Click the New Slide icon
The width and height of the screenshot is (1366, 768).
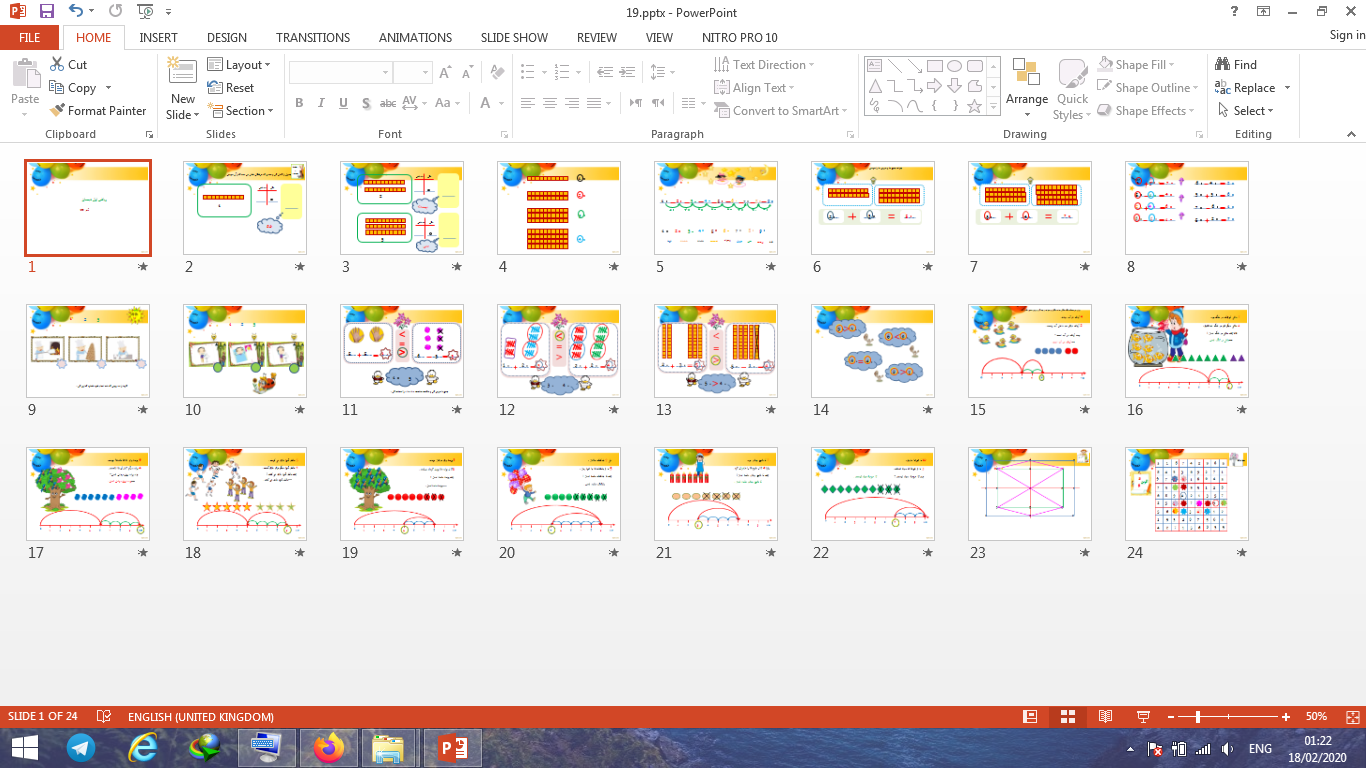pos(182,72)
